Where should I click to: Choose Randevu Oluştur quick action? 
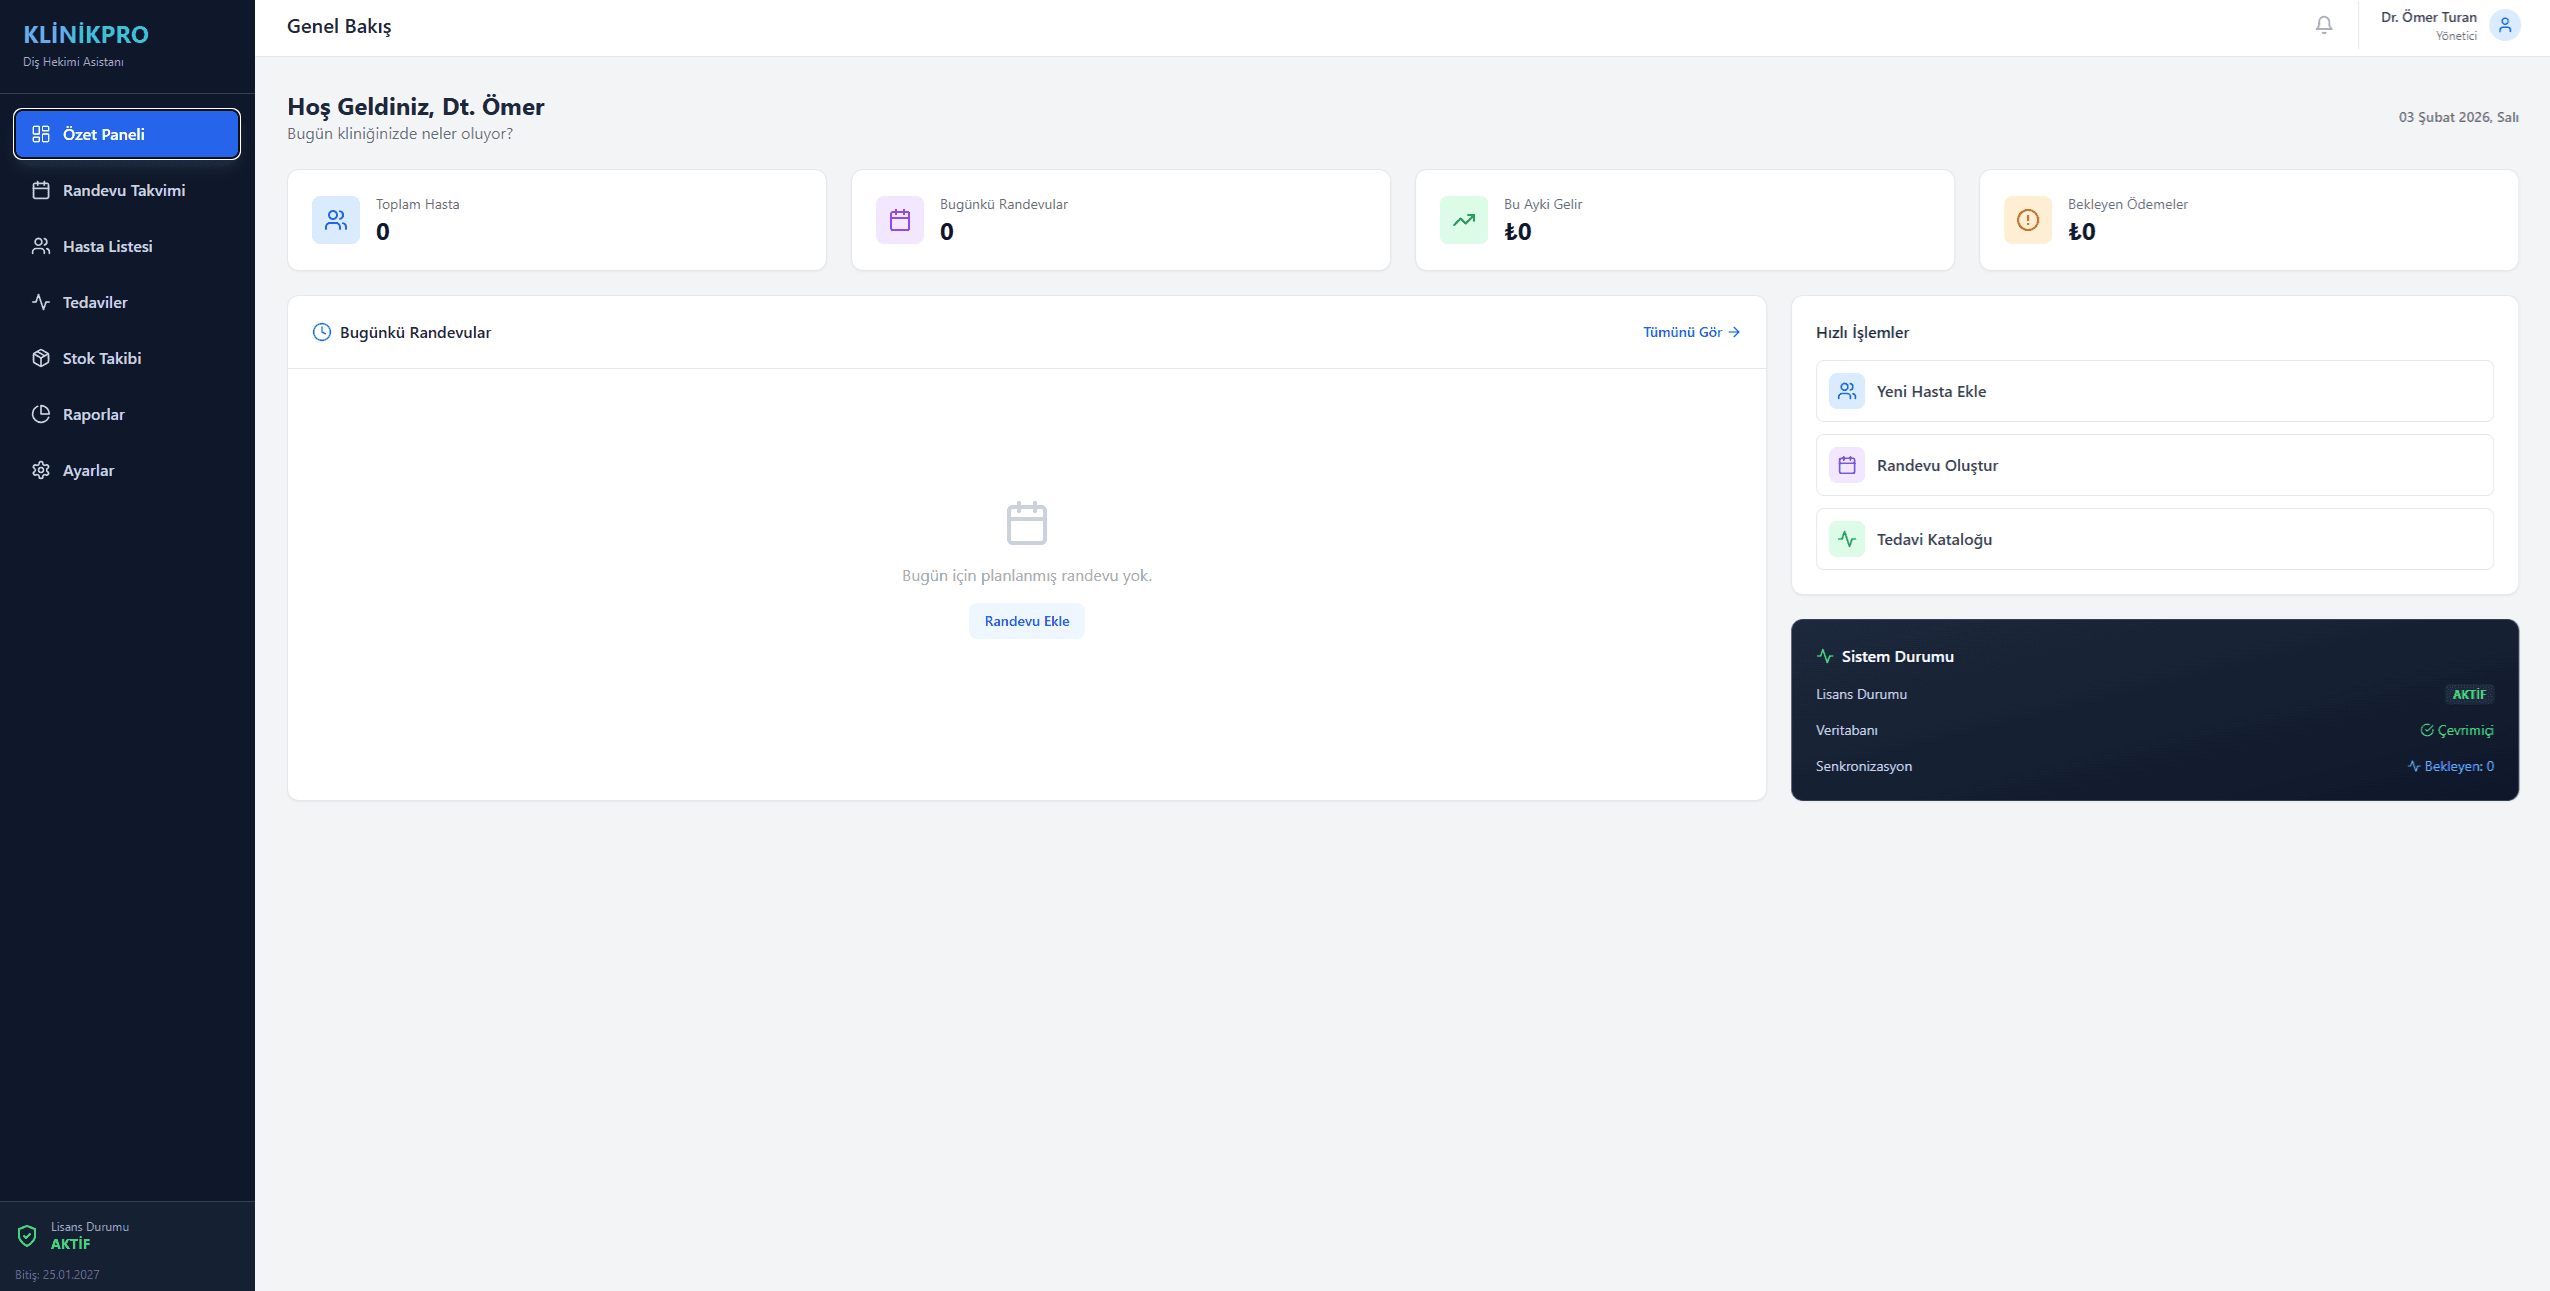(x=2154, y=465)
